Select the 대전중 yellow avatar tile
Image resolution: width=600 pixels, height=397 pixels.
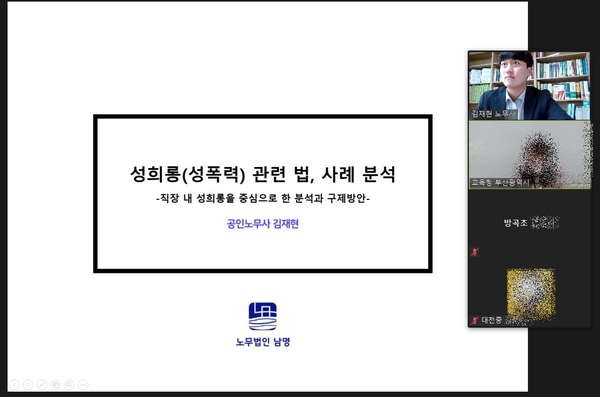tap(529, 293)
